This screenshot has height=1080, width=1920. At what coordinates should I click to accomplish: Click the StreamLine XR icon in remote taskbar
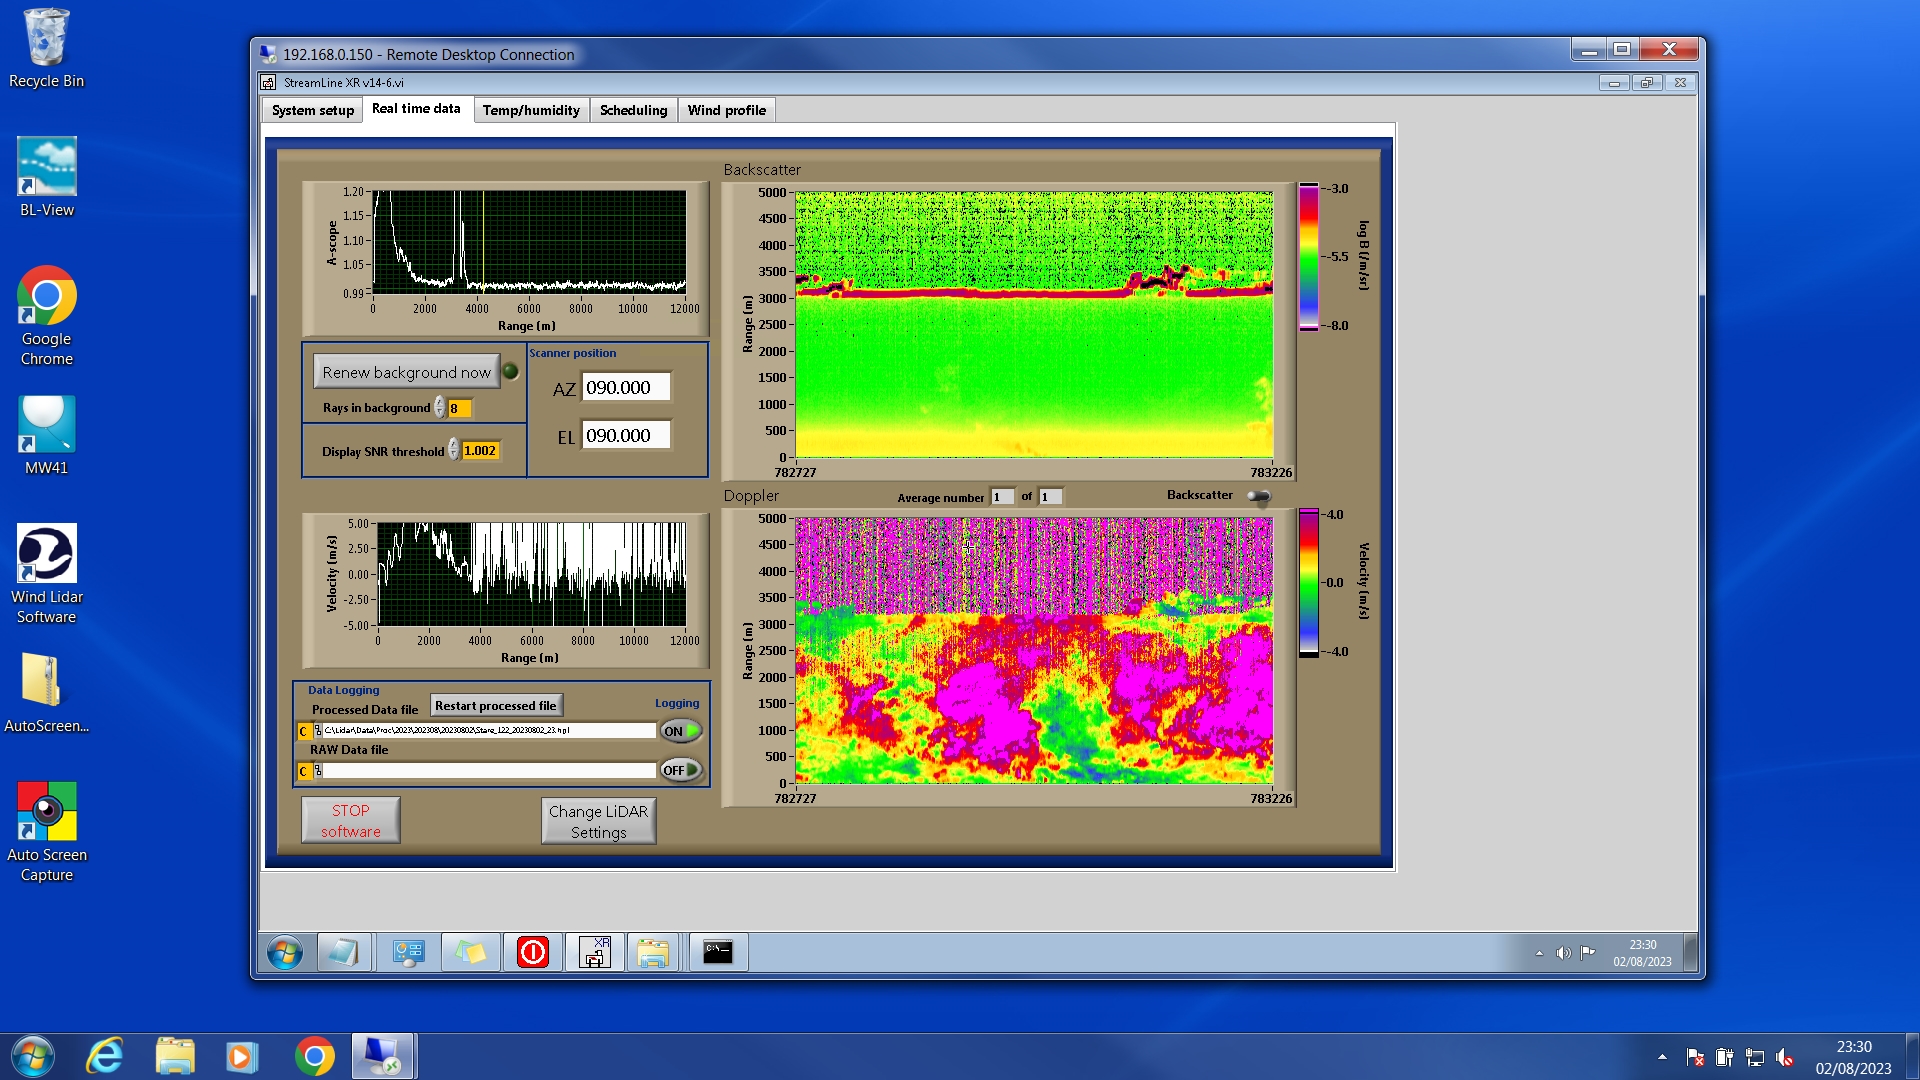tap(595, 952)
